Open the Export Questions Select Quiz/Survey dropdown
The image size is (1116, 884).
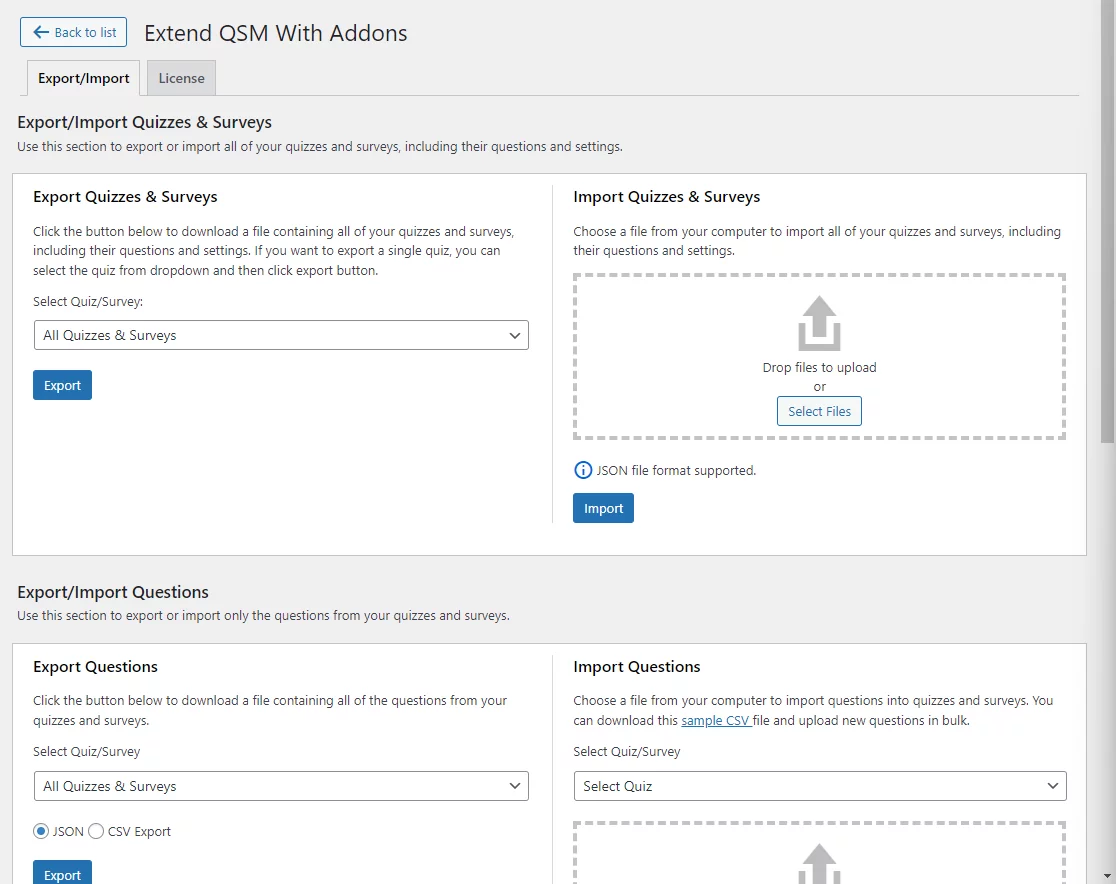(281, 786)
